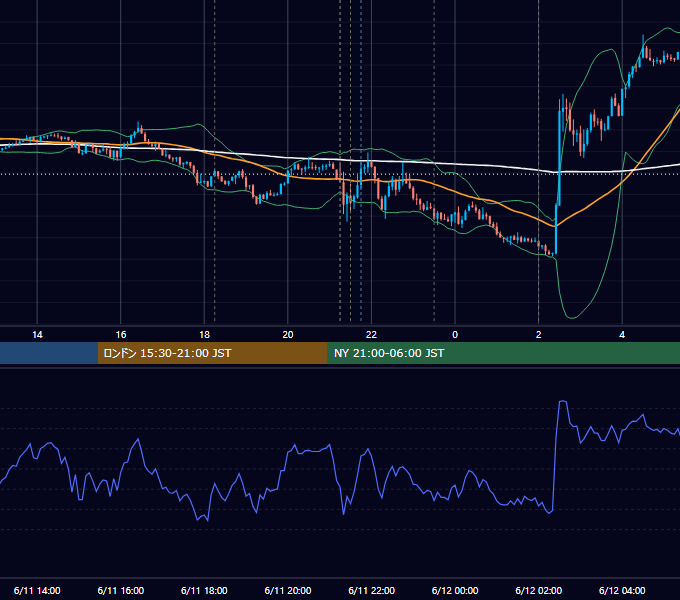
Task: Click the 2 hour label on price chart
Action: 539,335
